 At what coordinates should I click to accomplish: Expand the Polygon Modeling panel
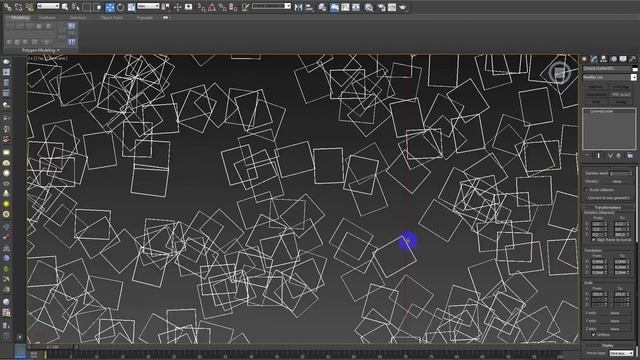click(40, 50)
